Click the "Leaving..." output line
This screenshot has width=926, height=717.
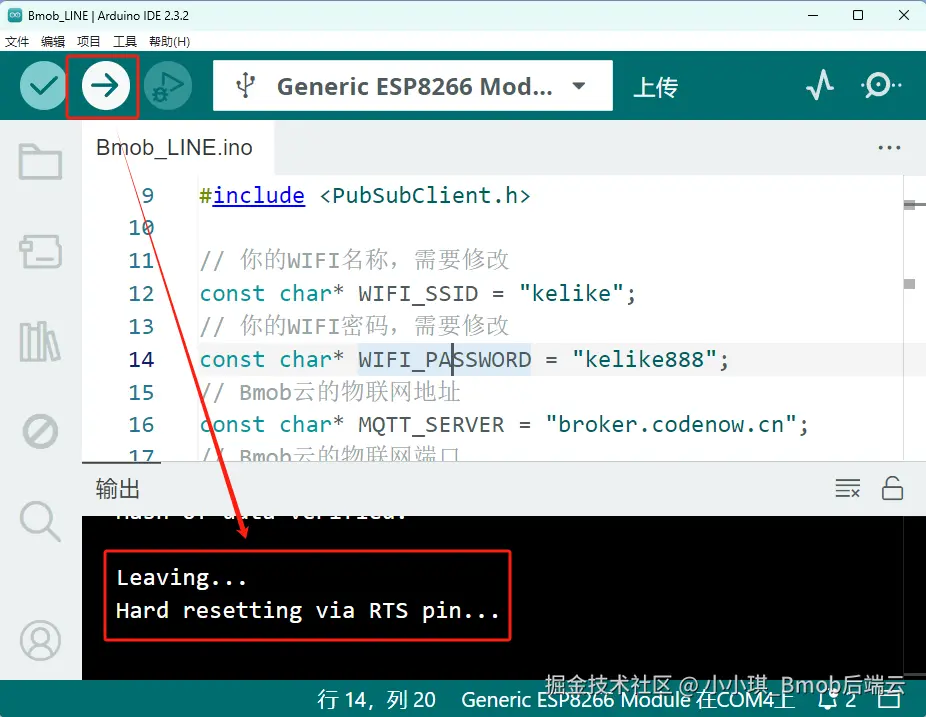[181, 578]
